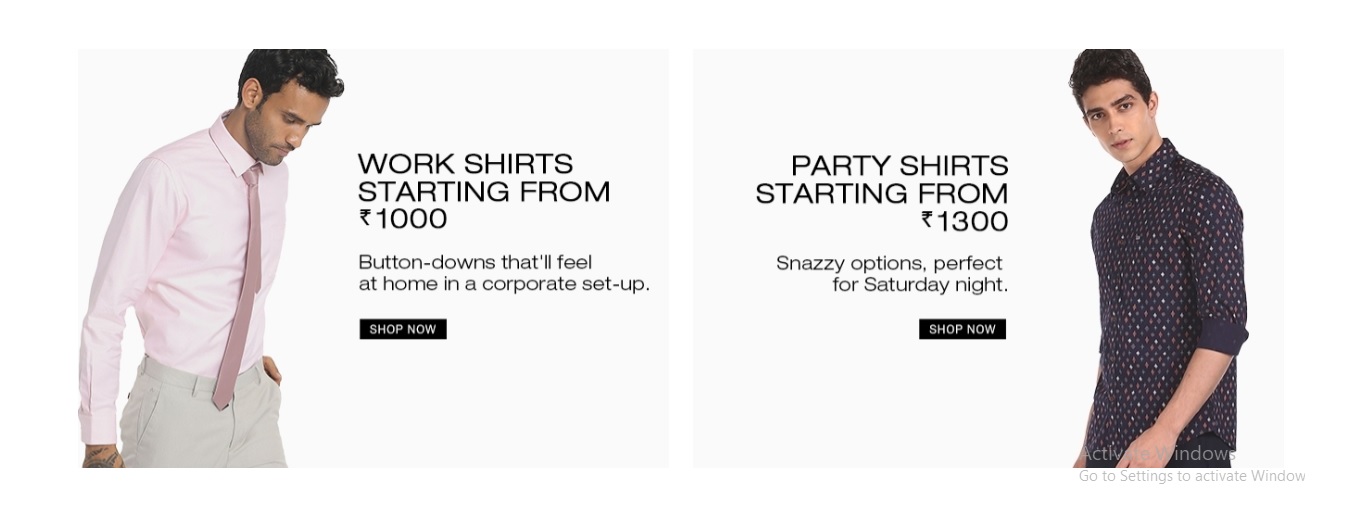Open the Work Shirts Starting From heading
The width and height of the screenshot is (1350, 529).
484,177
